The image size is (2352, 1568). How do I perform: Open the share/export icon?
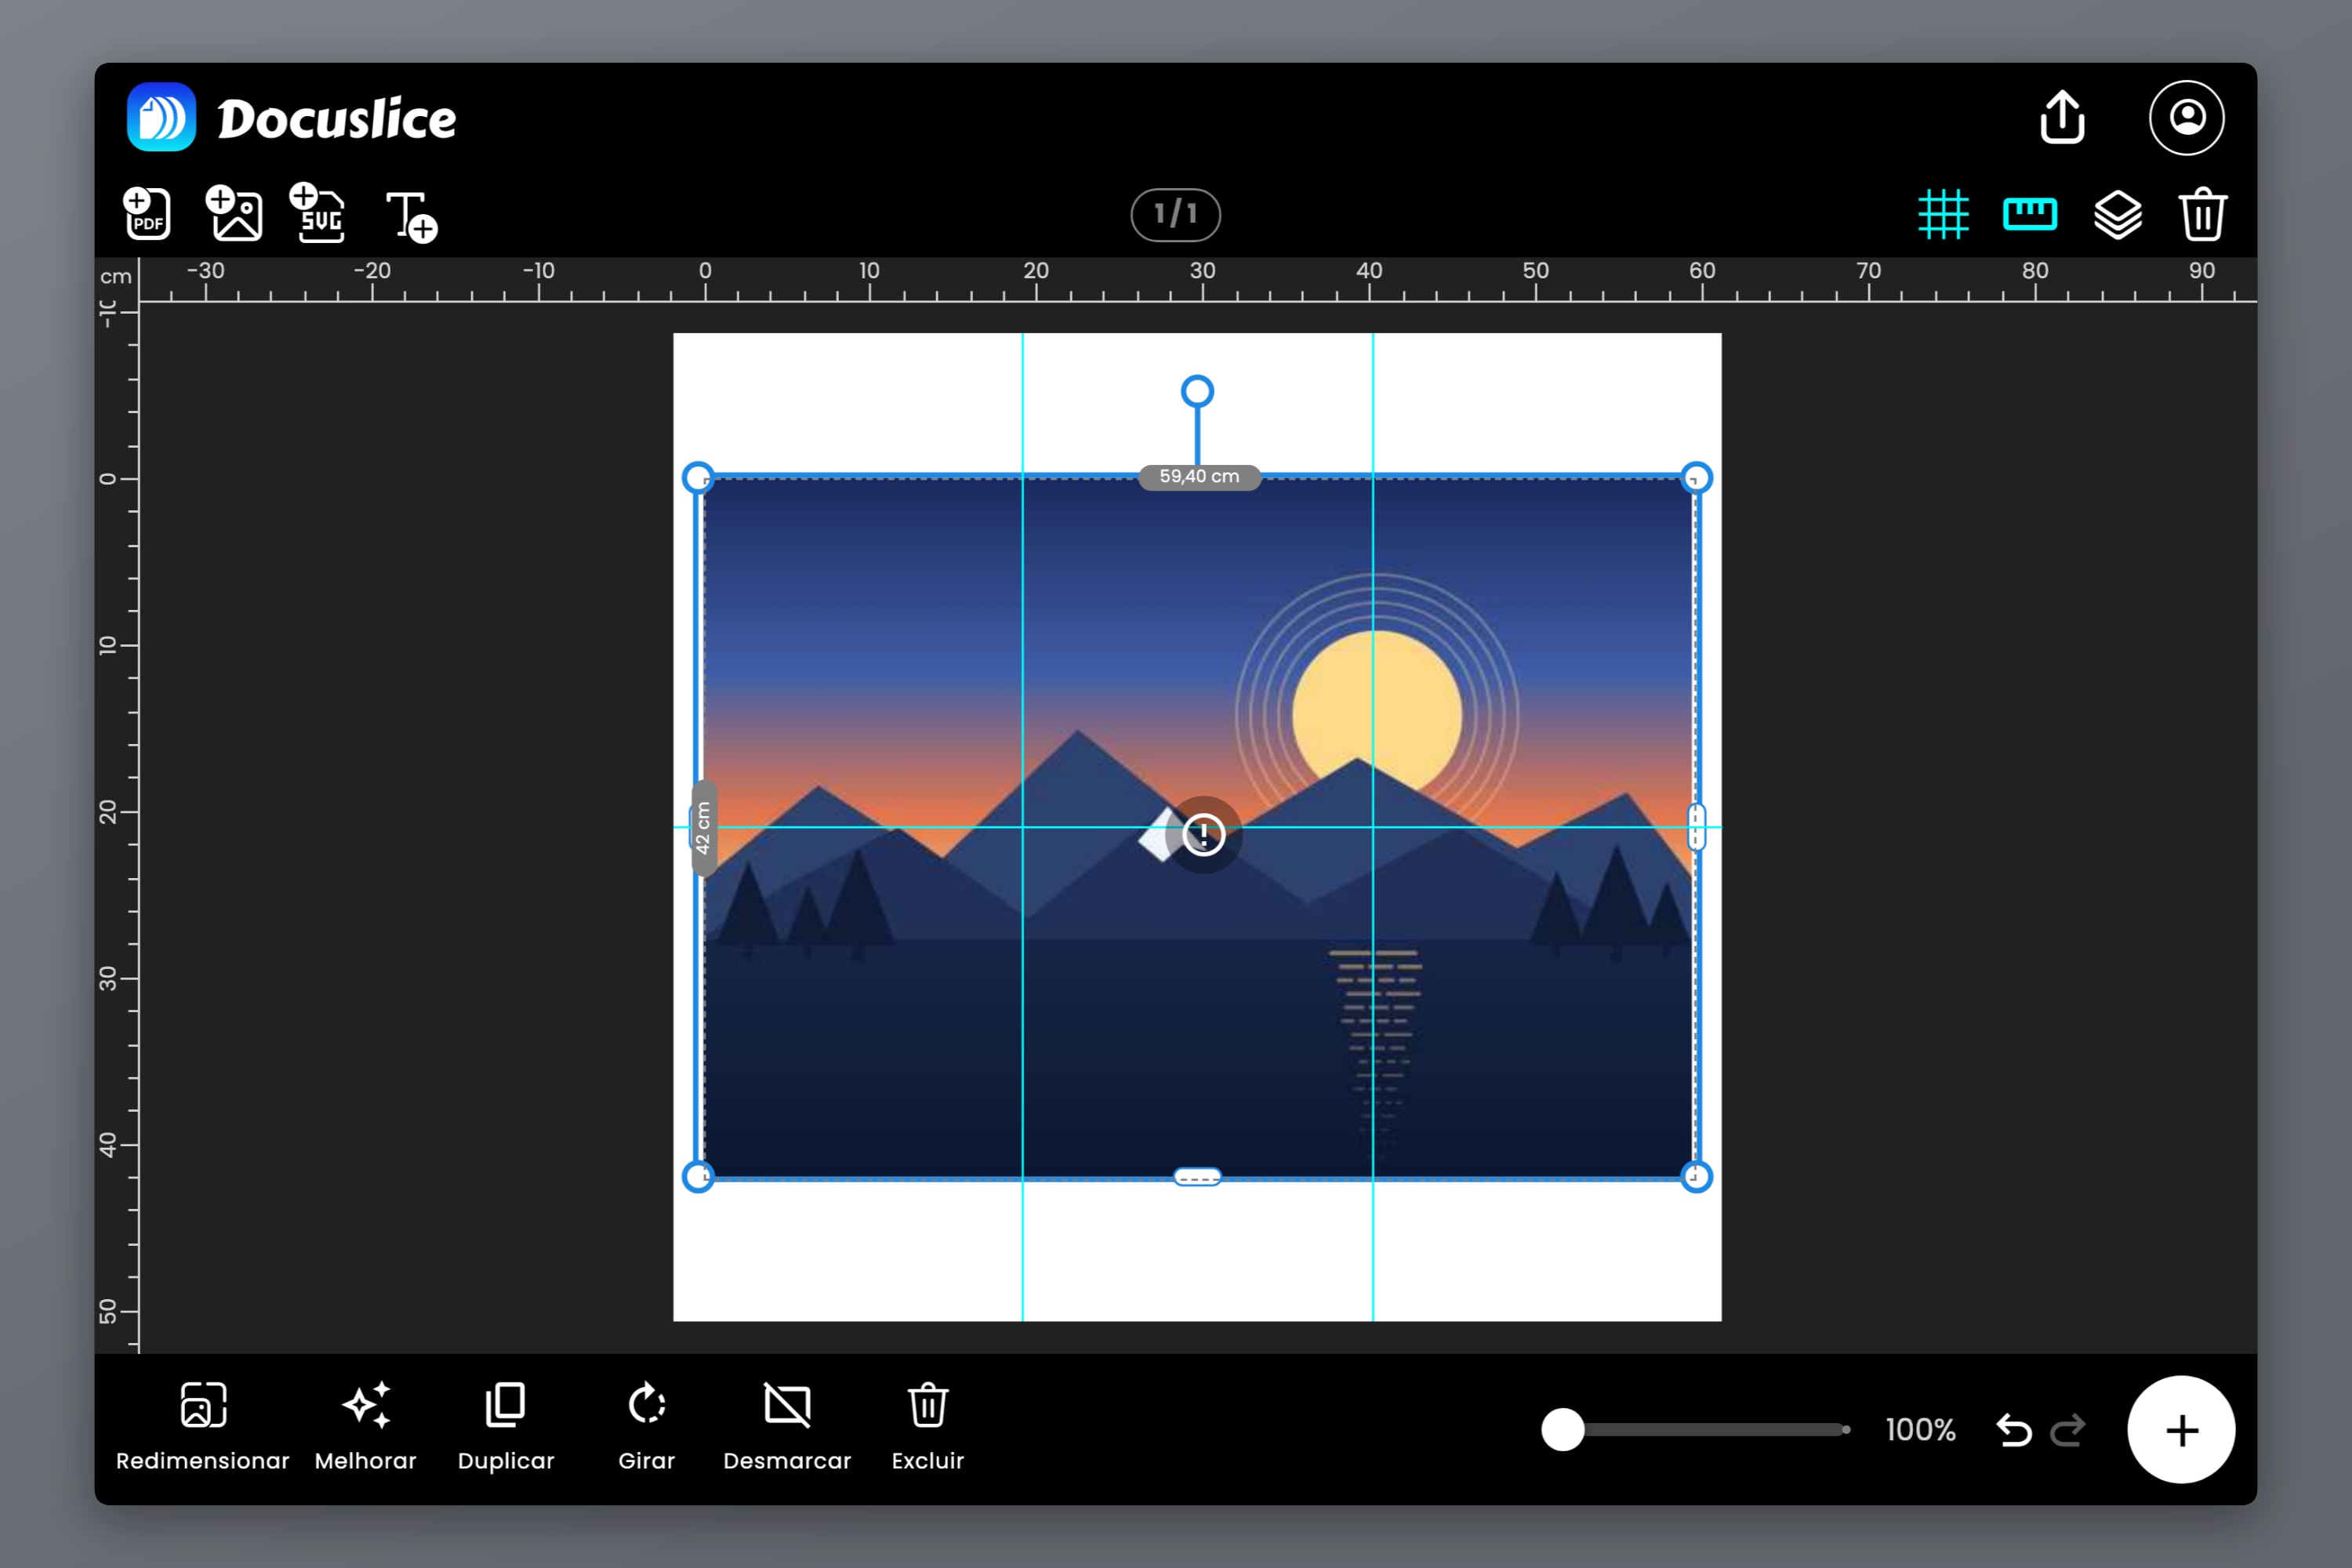2062,118
